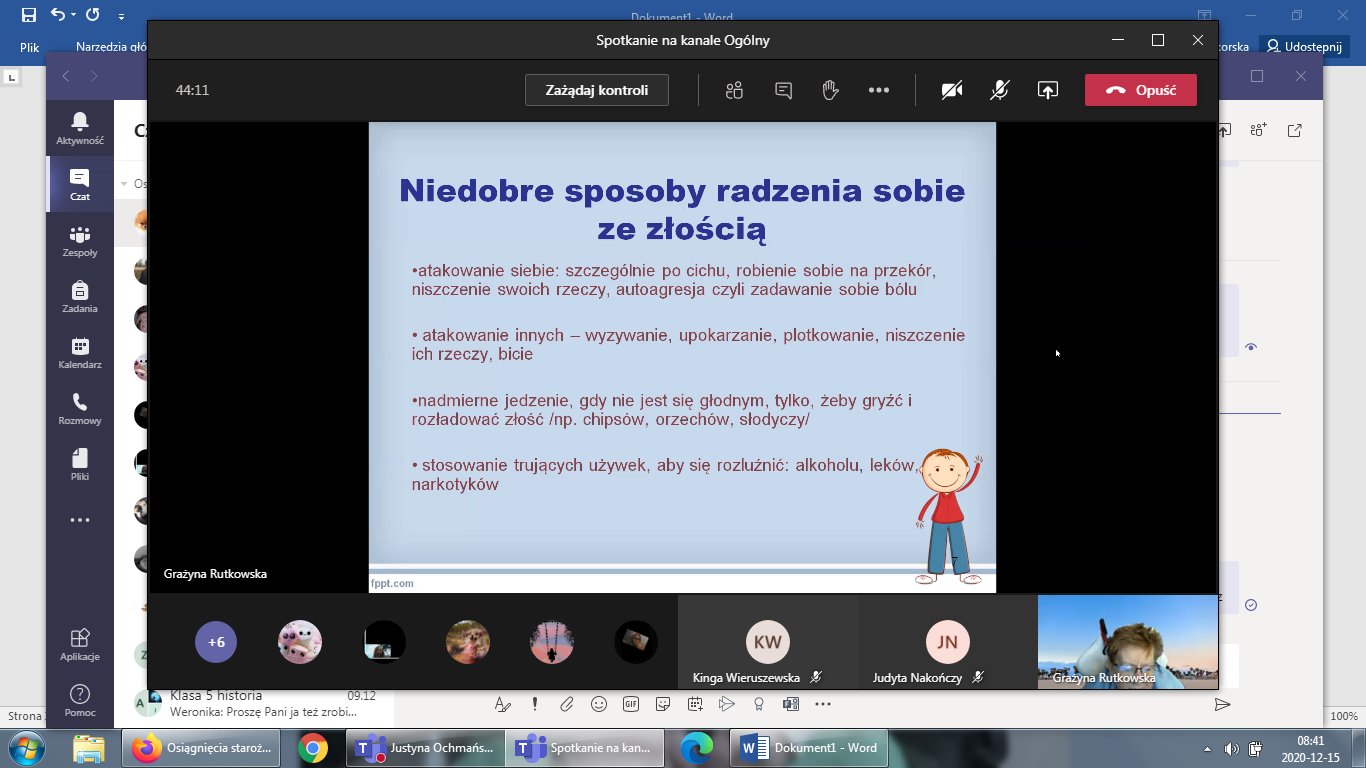
Task: Open the Plik tab in Word
Action: 29,47
